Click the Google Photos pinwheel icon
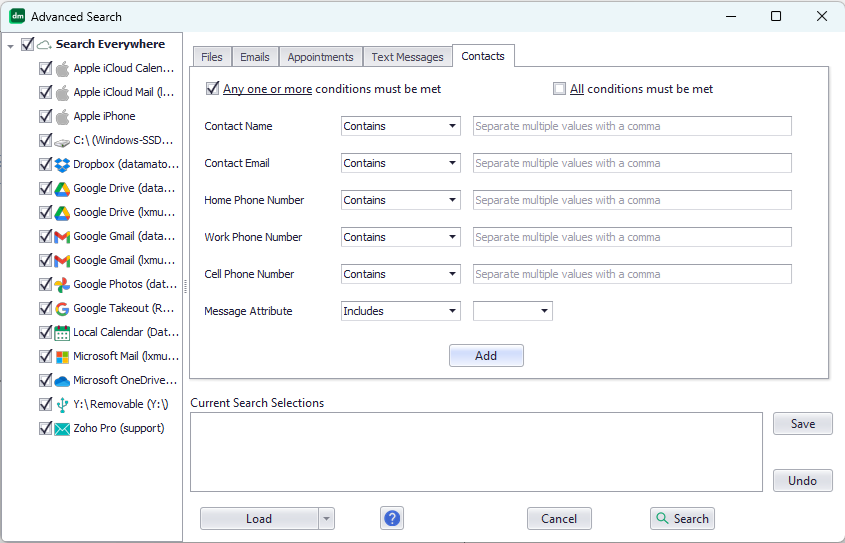Screen dimensions: 845x543 63,284
